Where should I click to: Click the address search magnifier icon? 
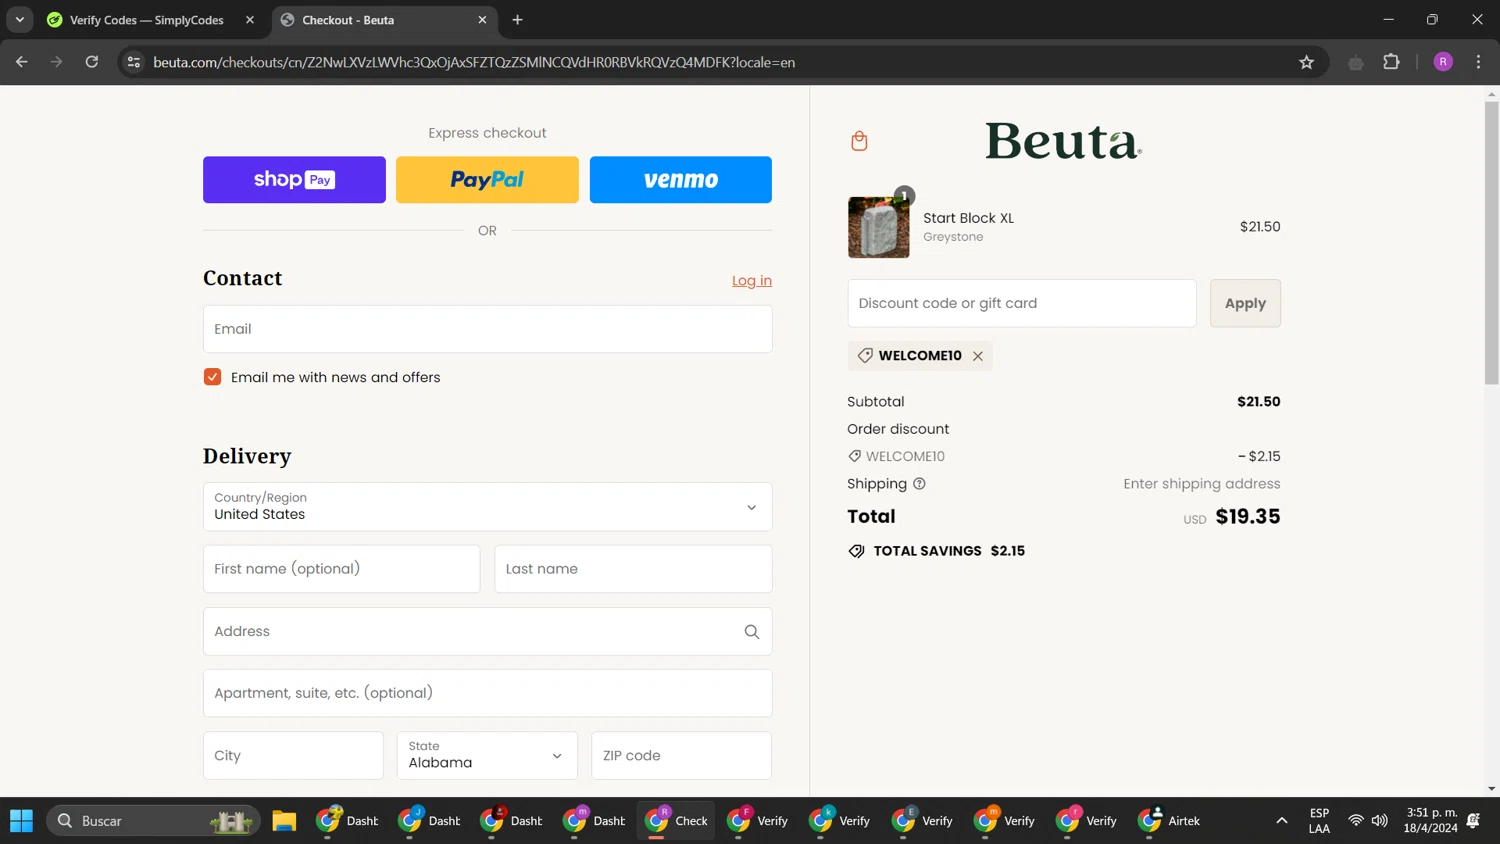pos(752,632)
